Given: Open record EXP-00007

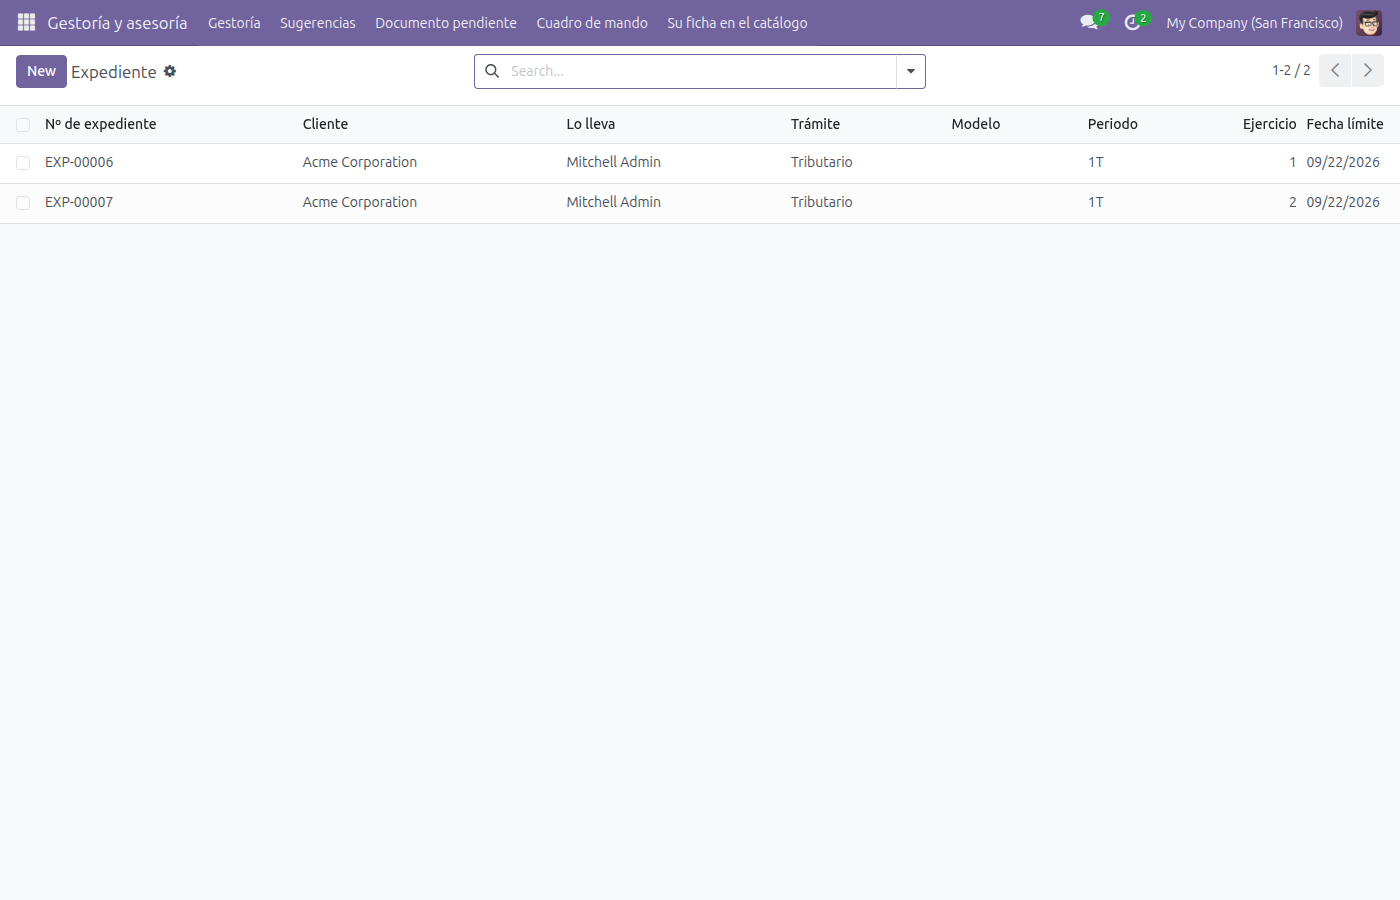Looking at the screenshot, I should coord(79,202).
